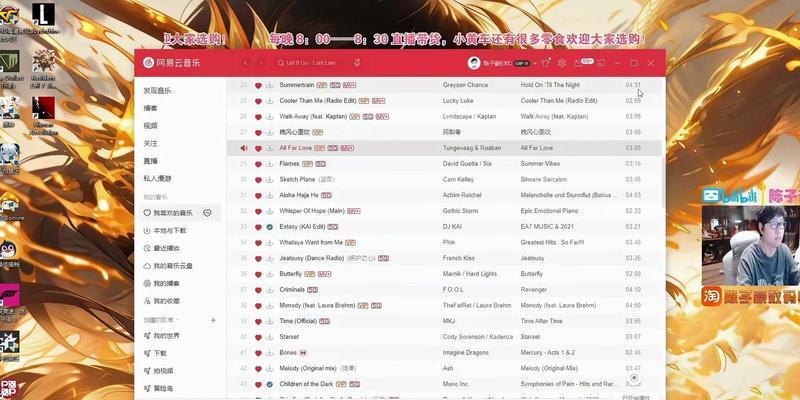
Task: Click downloaded checkmark on Children of the Dark
Action: click(x=269, y=384)
